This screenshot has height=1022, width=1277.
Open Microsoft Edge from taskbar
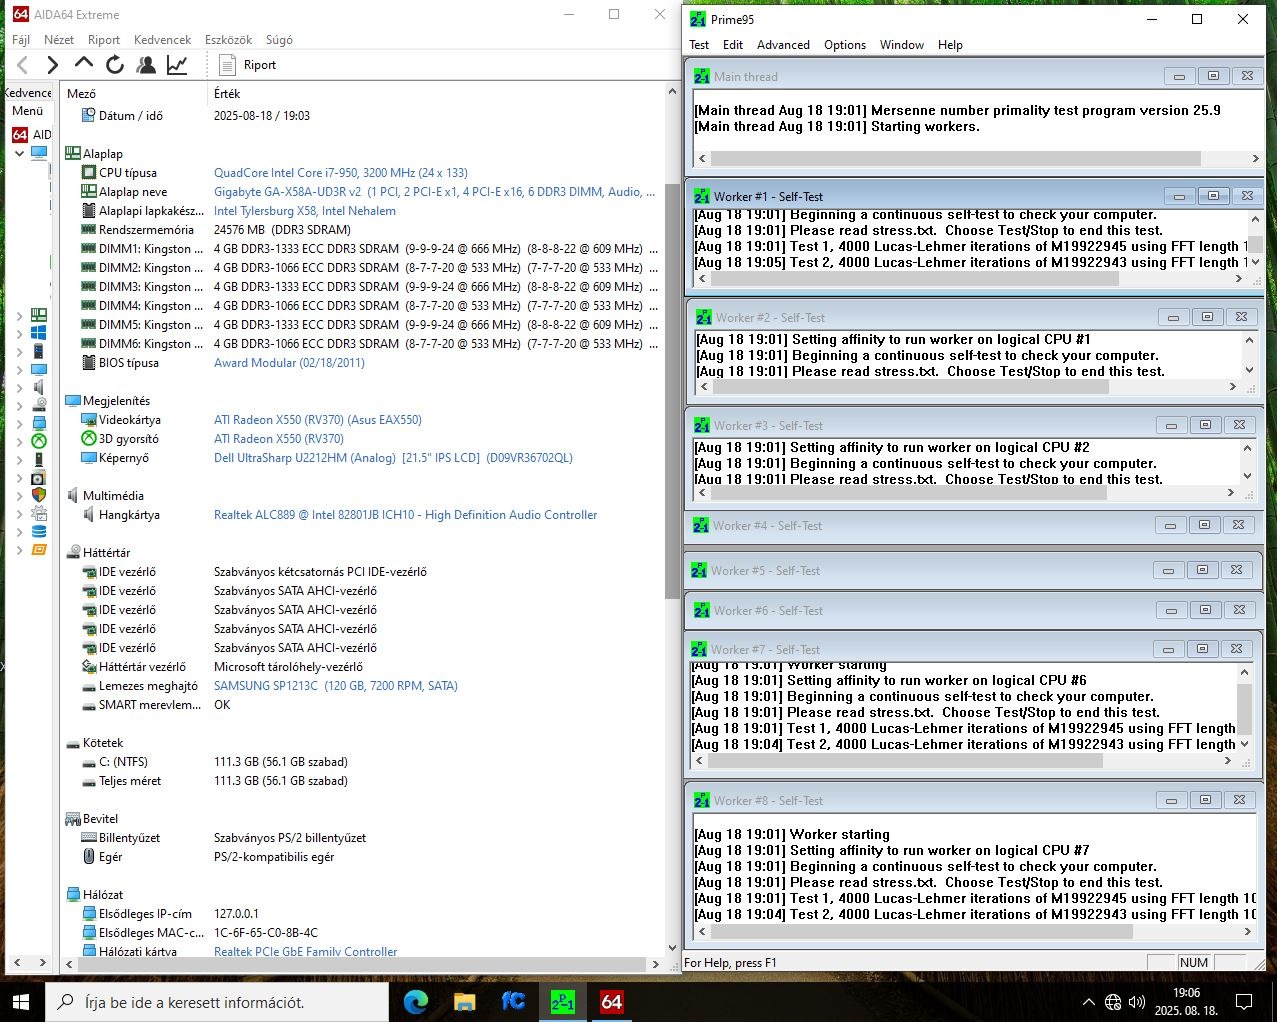coord(416,1002)
